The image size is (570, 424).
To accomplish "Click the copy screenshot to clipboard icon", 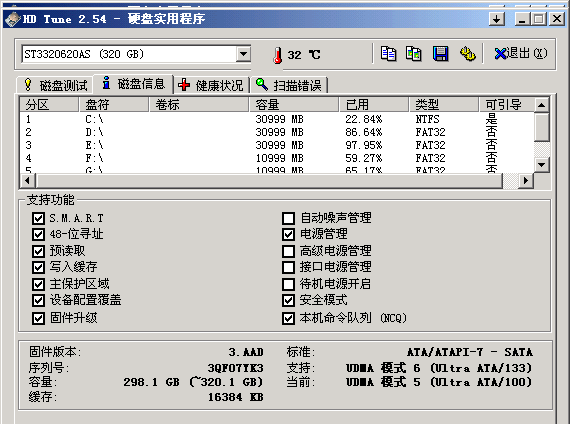I will (x=414, y=54).
